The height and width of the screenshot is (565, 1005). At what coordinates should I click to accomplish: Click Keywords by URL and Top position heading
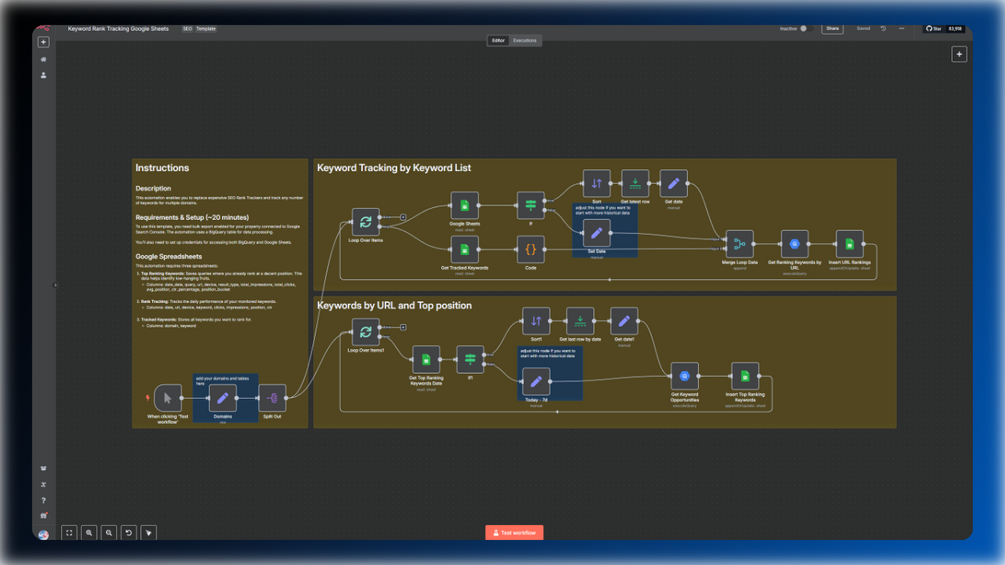pyautogui.click(x=394, y=306)
